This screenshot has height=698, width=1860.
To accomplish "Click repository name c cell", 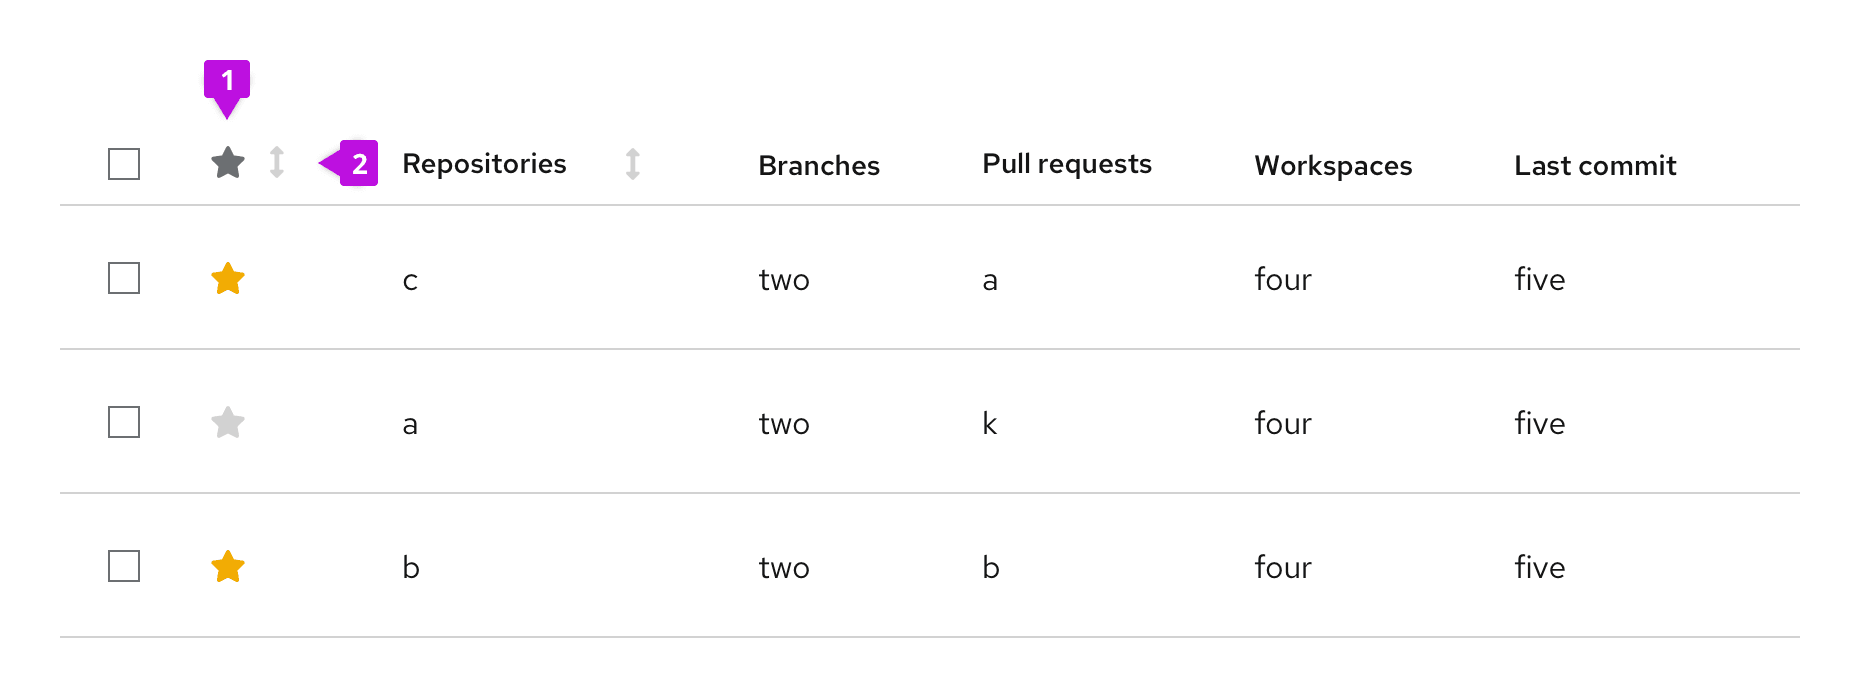I will click(x=410, y=281).
